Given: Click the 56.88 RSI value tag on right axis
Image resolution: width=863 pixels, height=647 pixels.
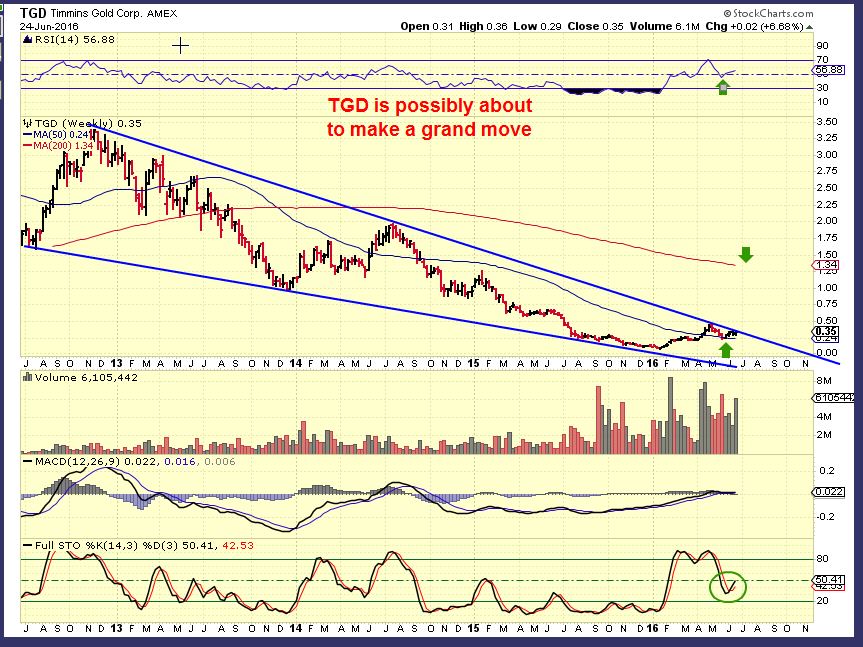Looking at the screenshot, I should coord(828,70).
